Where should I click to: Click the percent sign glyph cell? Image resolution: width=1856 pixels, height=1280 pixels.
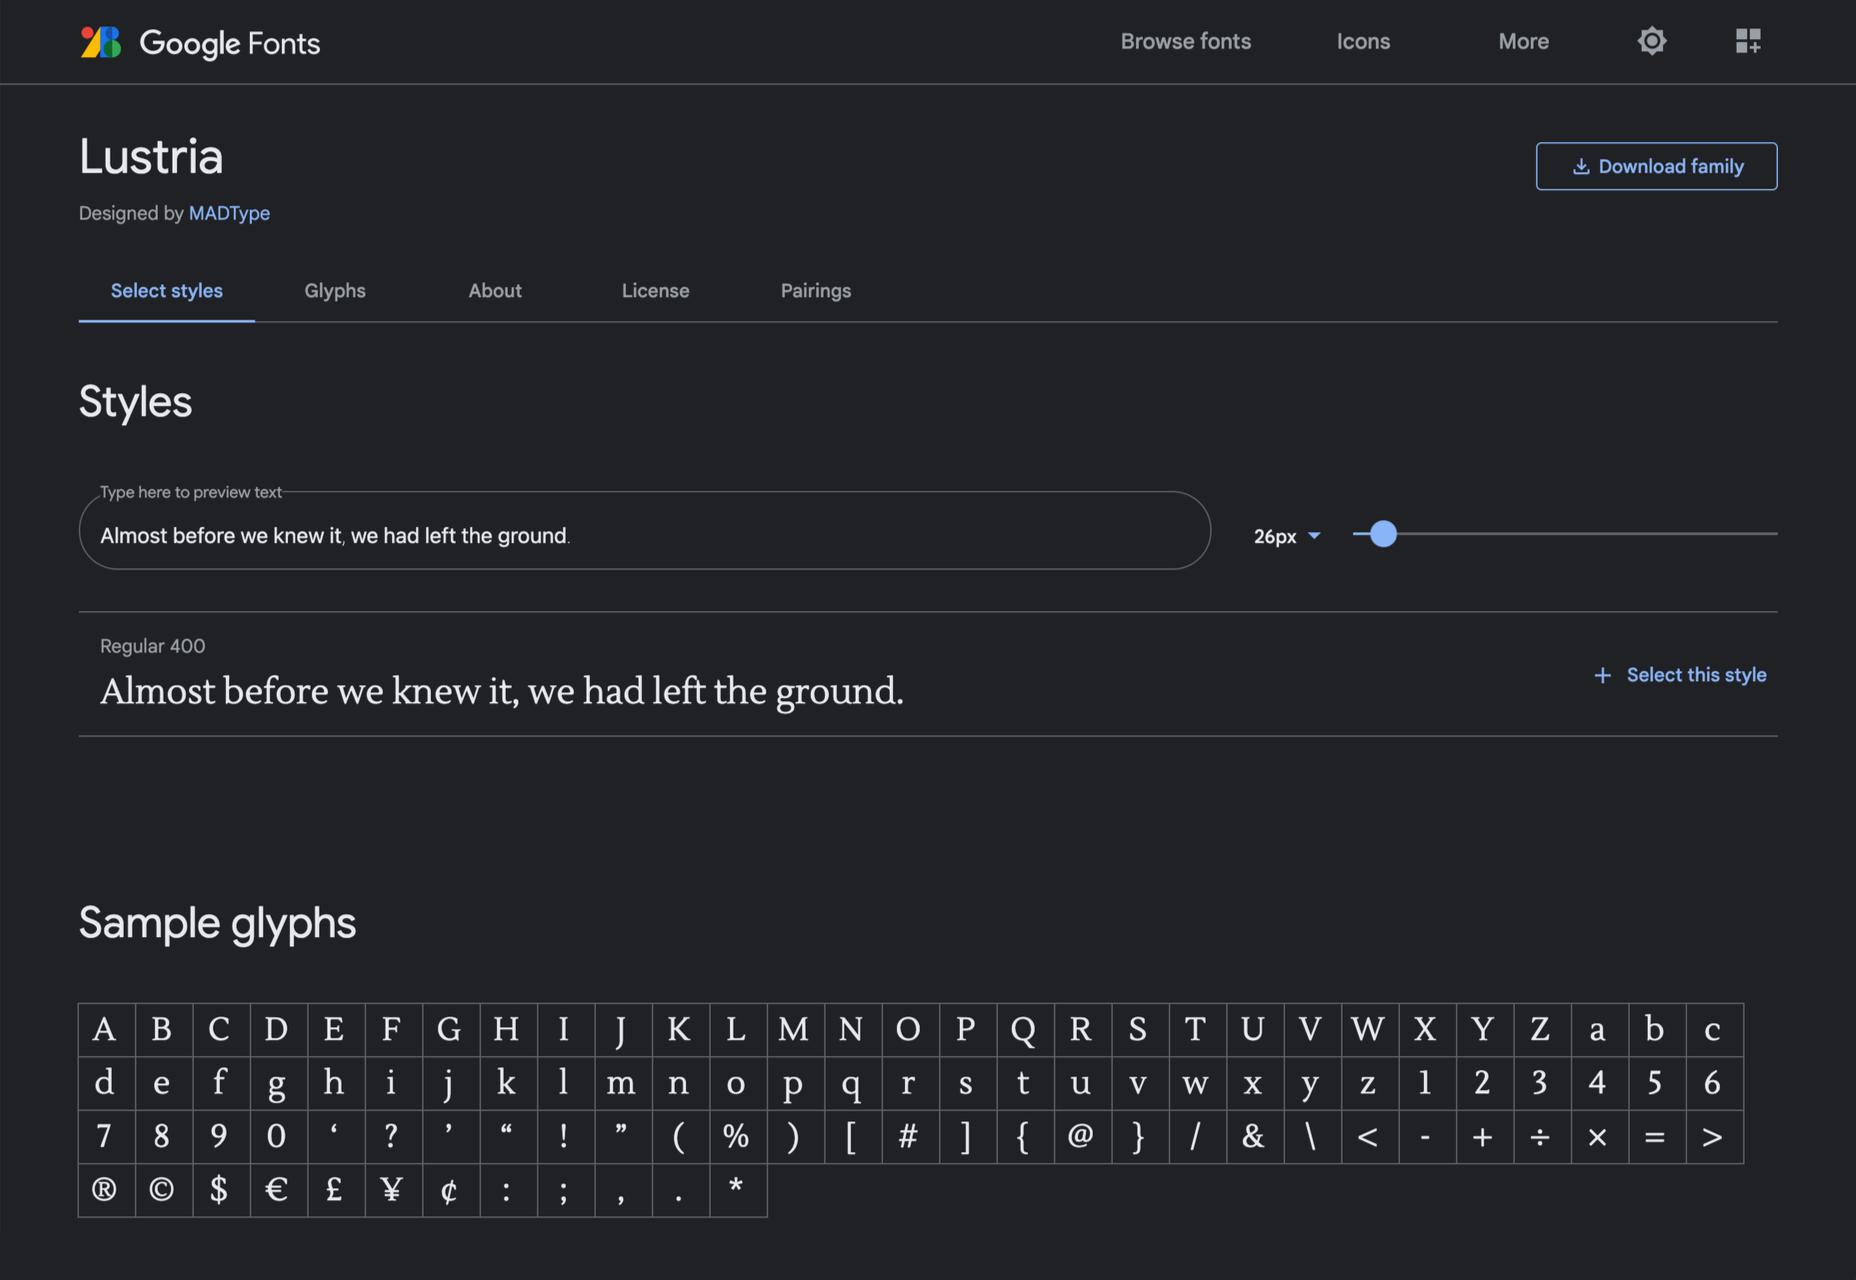coord(736,1136)
